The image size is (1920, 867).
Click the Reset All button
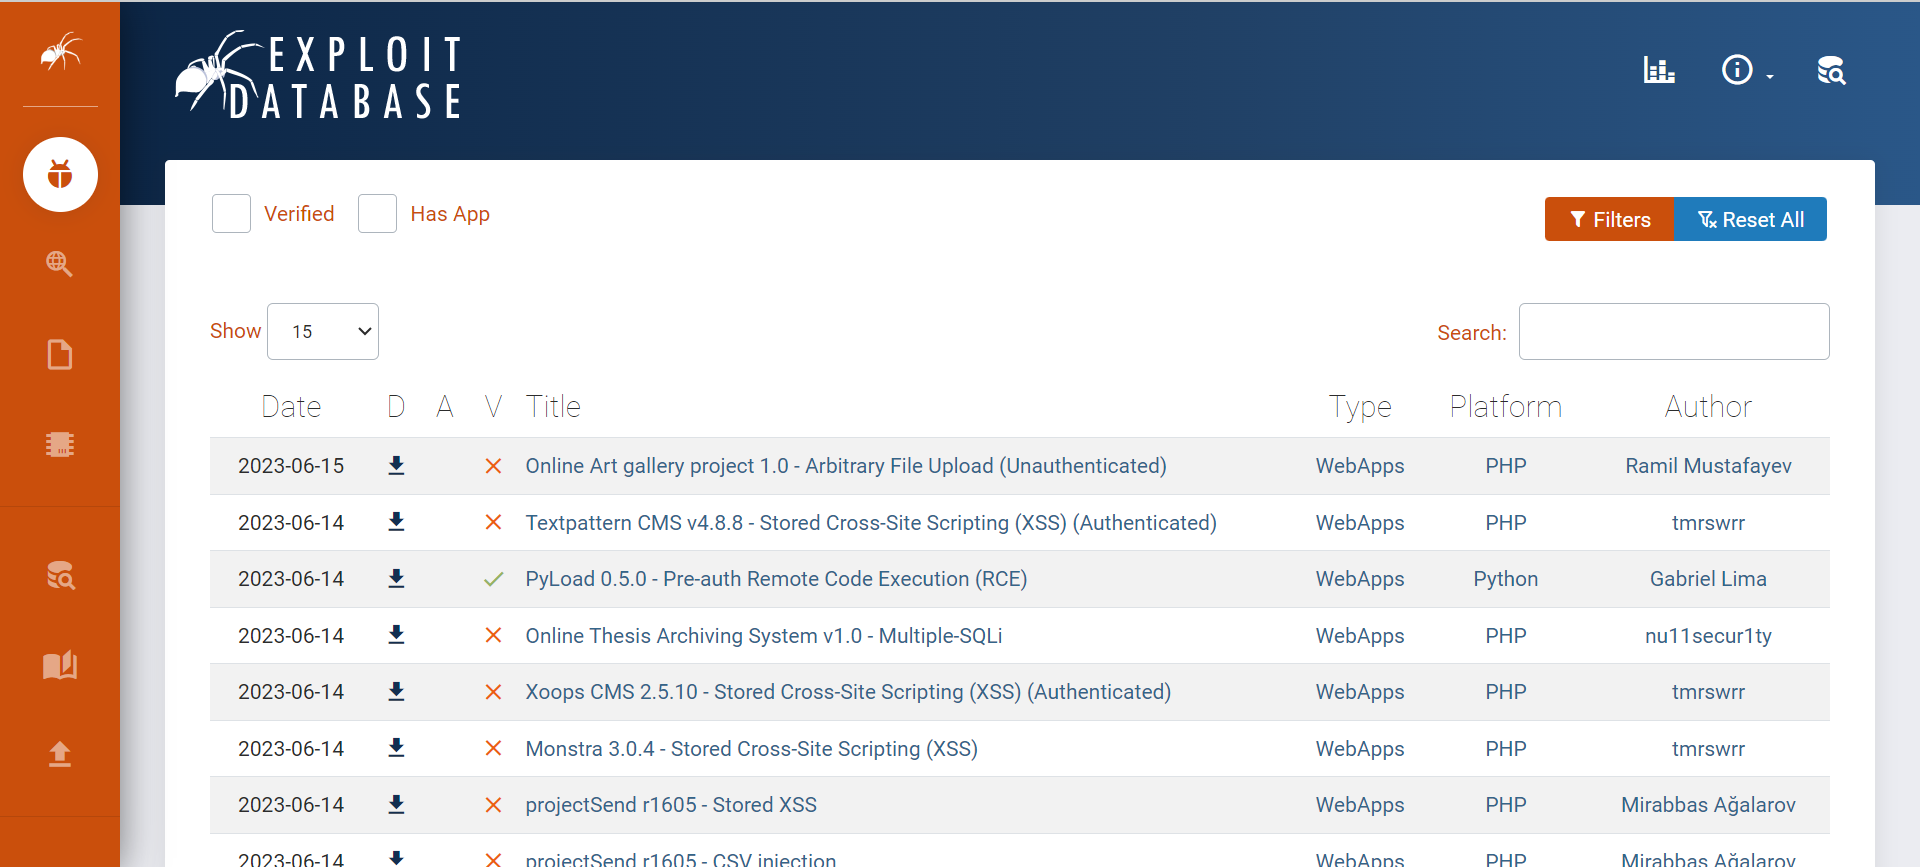tap(1750, 219)
